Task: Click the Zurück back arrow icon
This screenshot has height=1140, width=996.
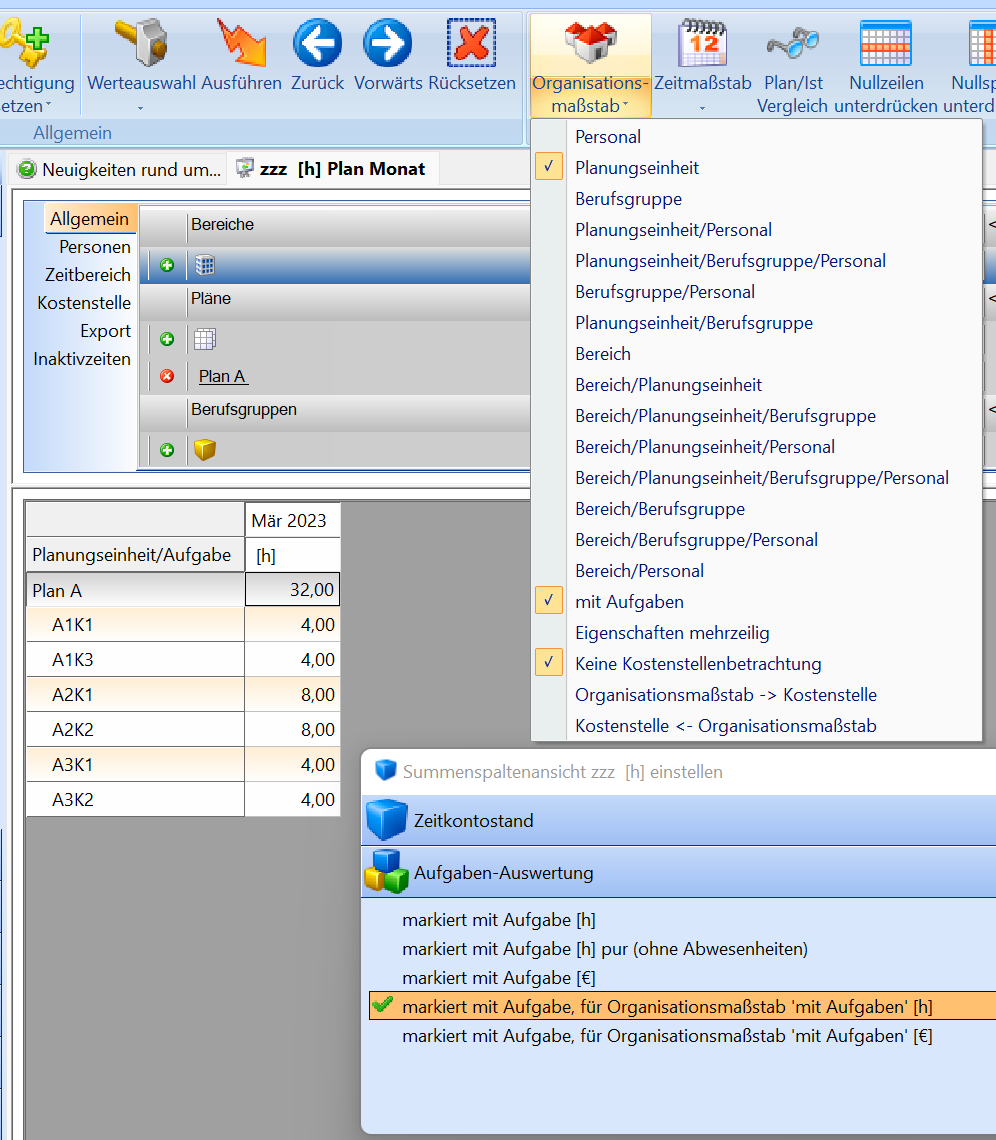Action: coord(317,45)
